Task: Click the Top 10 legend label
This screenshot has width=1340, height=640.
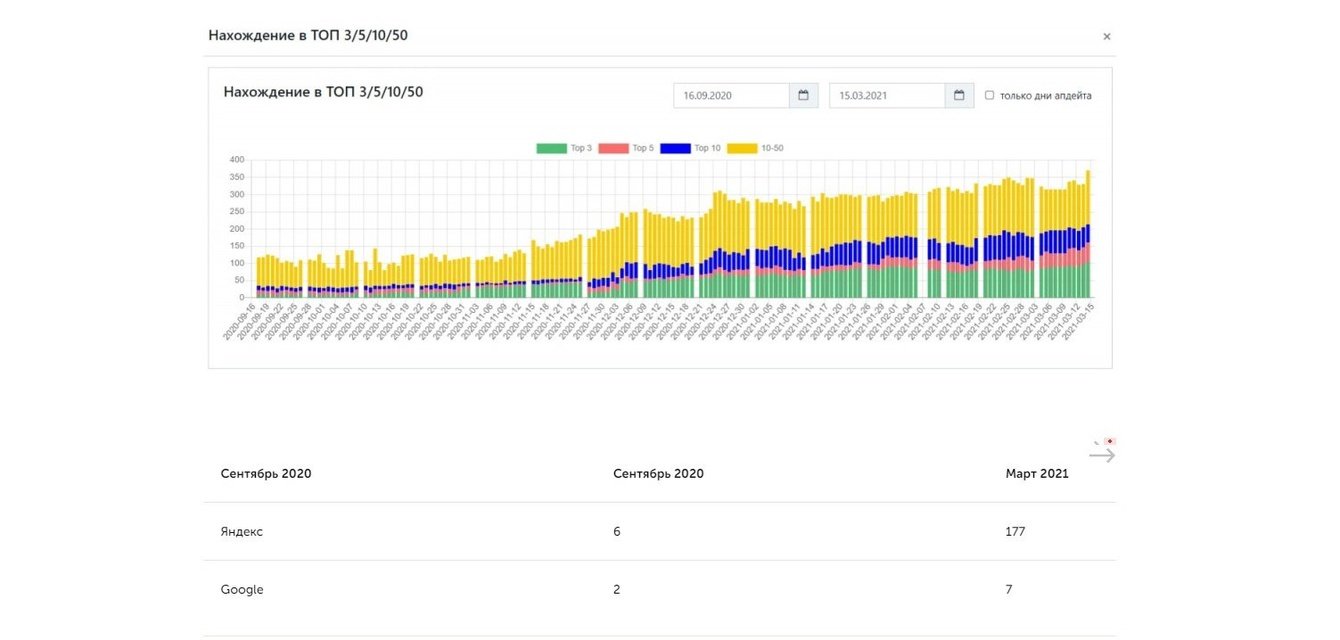Action: (x=707, y=148)
